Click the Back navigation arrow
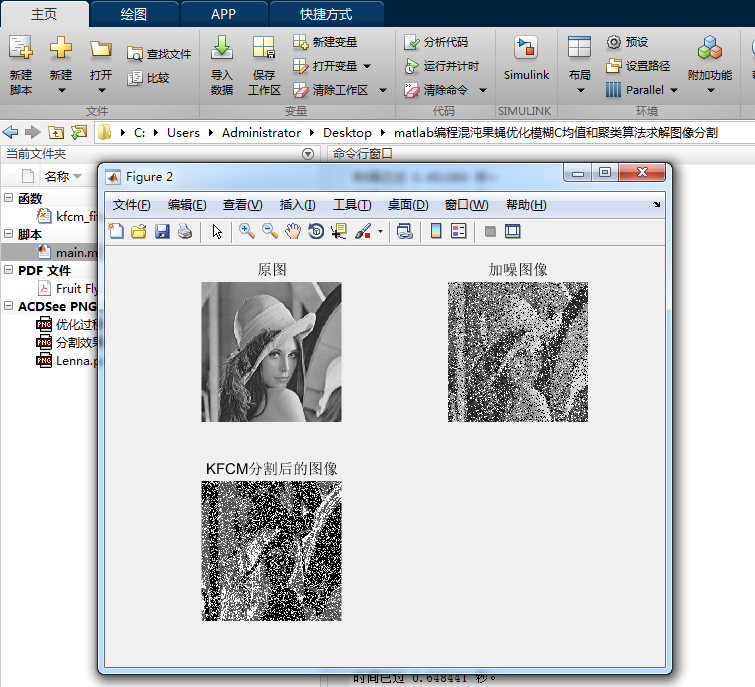The image size is (755, 687). [x=11, y=132]
